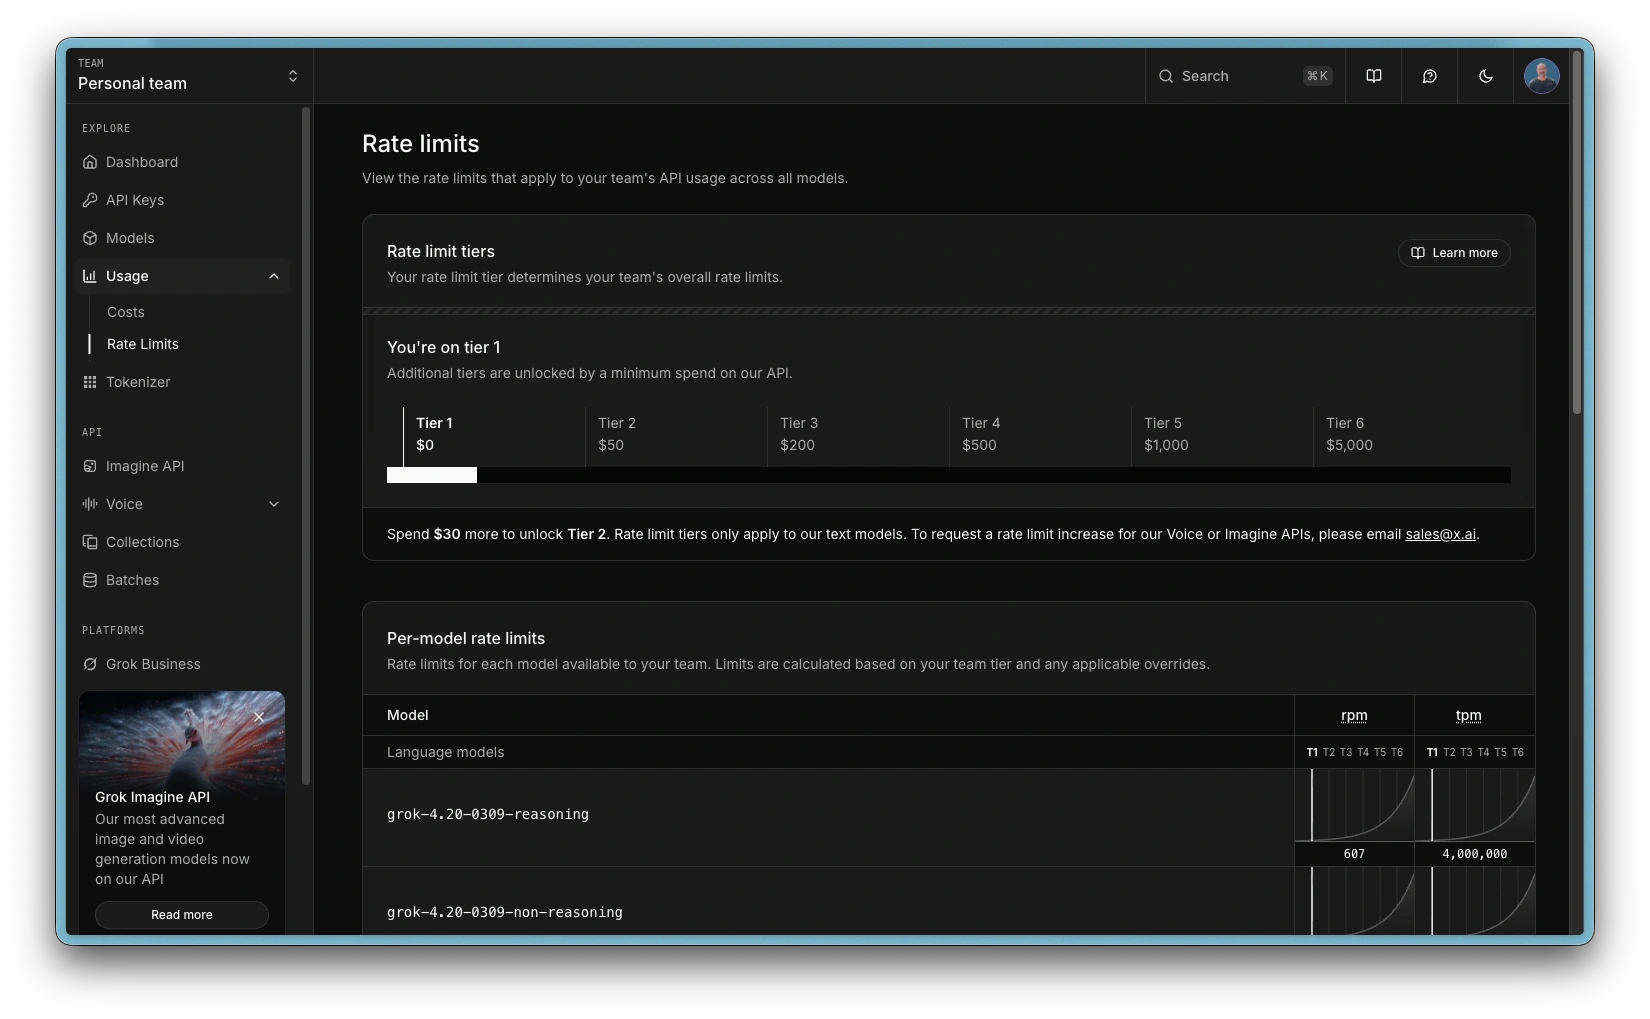Click the sales@x.ai email link
The width and height of the screenshot is (1650, 1019).
click(1440, 534)
